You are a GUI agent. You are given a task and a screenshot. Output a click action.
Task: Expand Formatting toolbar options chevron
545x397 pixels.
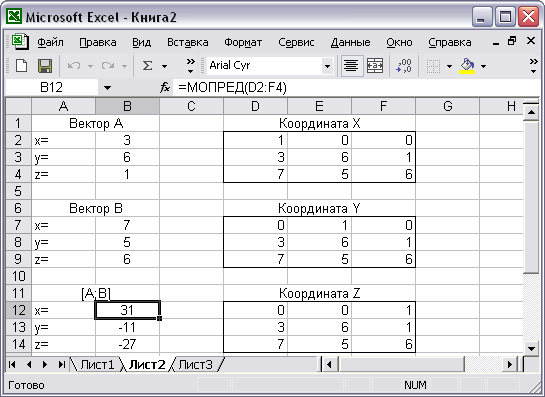coord(533,66)
